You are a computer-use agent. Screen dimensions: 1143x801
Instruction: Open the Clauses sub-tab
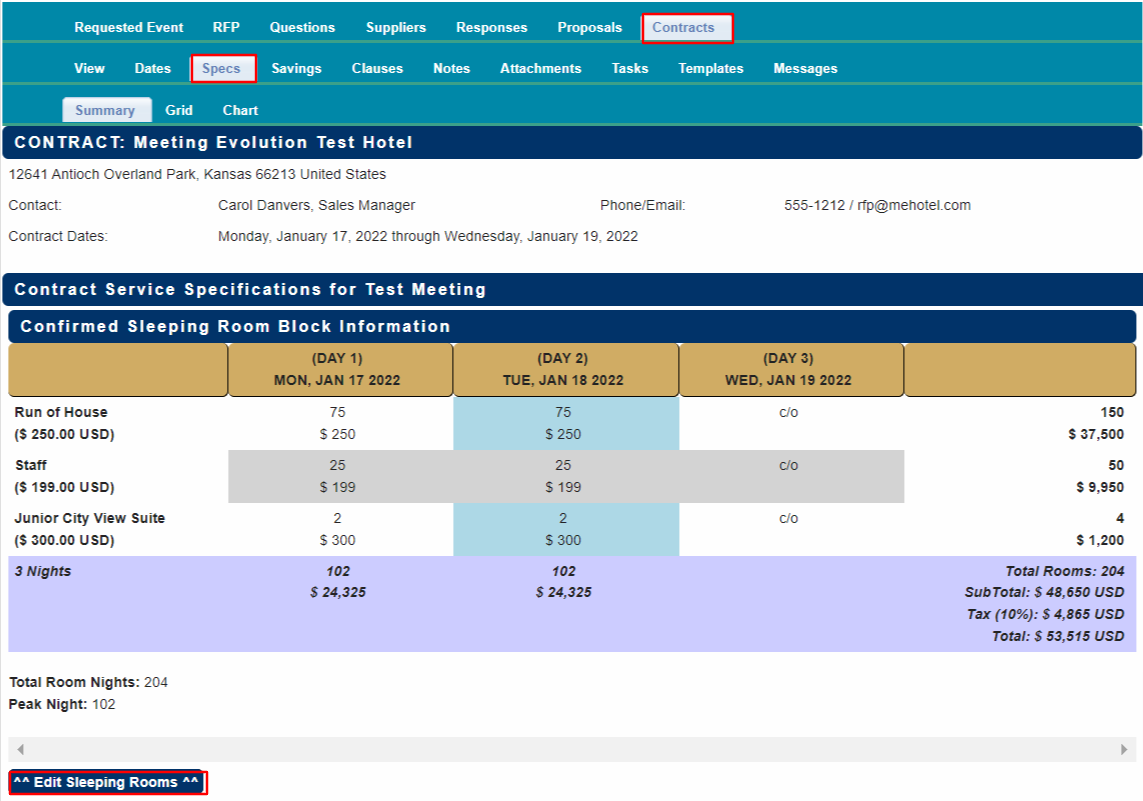[x=377, y=69]
